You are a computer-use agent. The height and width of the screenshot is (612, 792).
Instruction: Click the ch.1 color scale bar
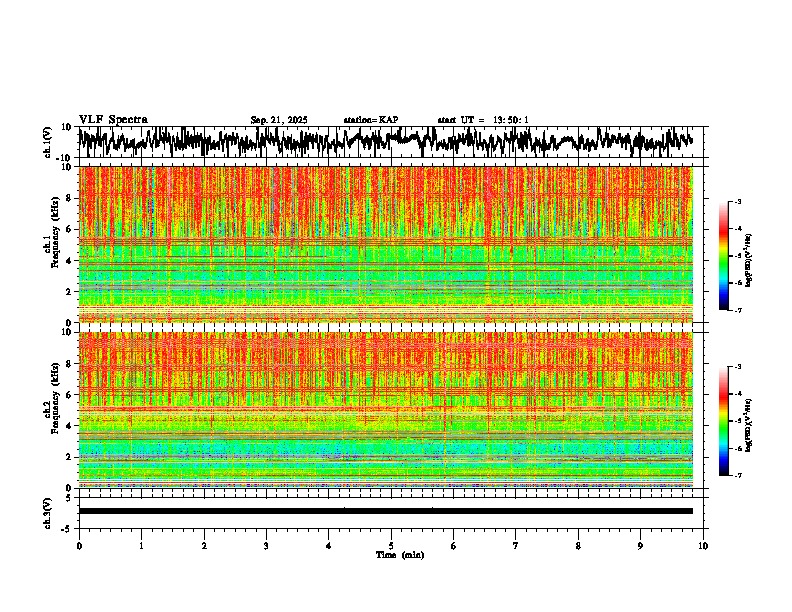(723, 256)
